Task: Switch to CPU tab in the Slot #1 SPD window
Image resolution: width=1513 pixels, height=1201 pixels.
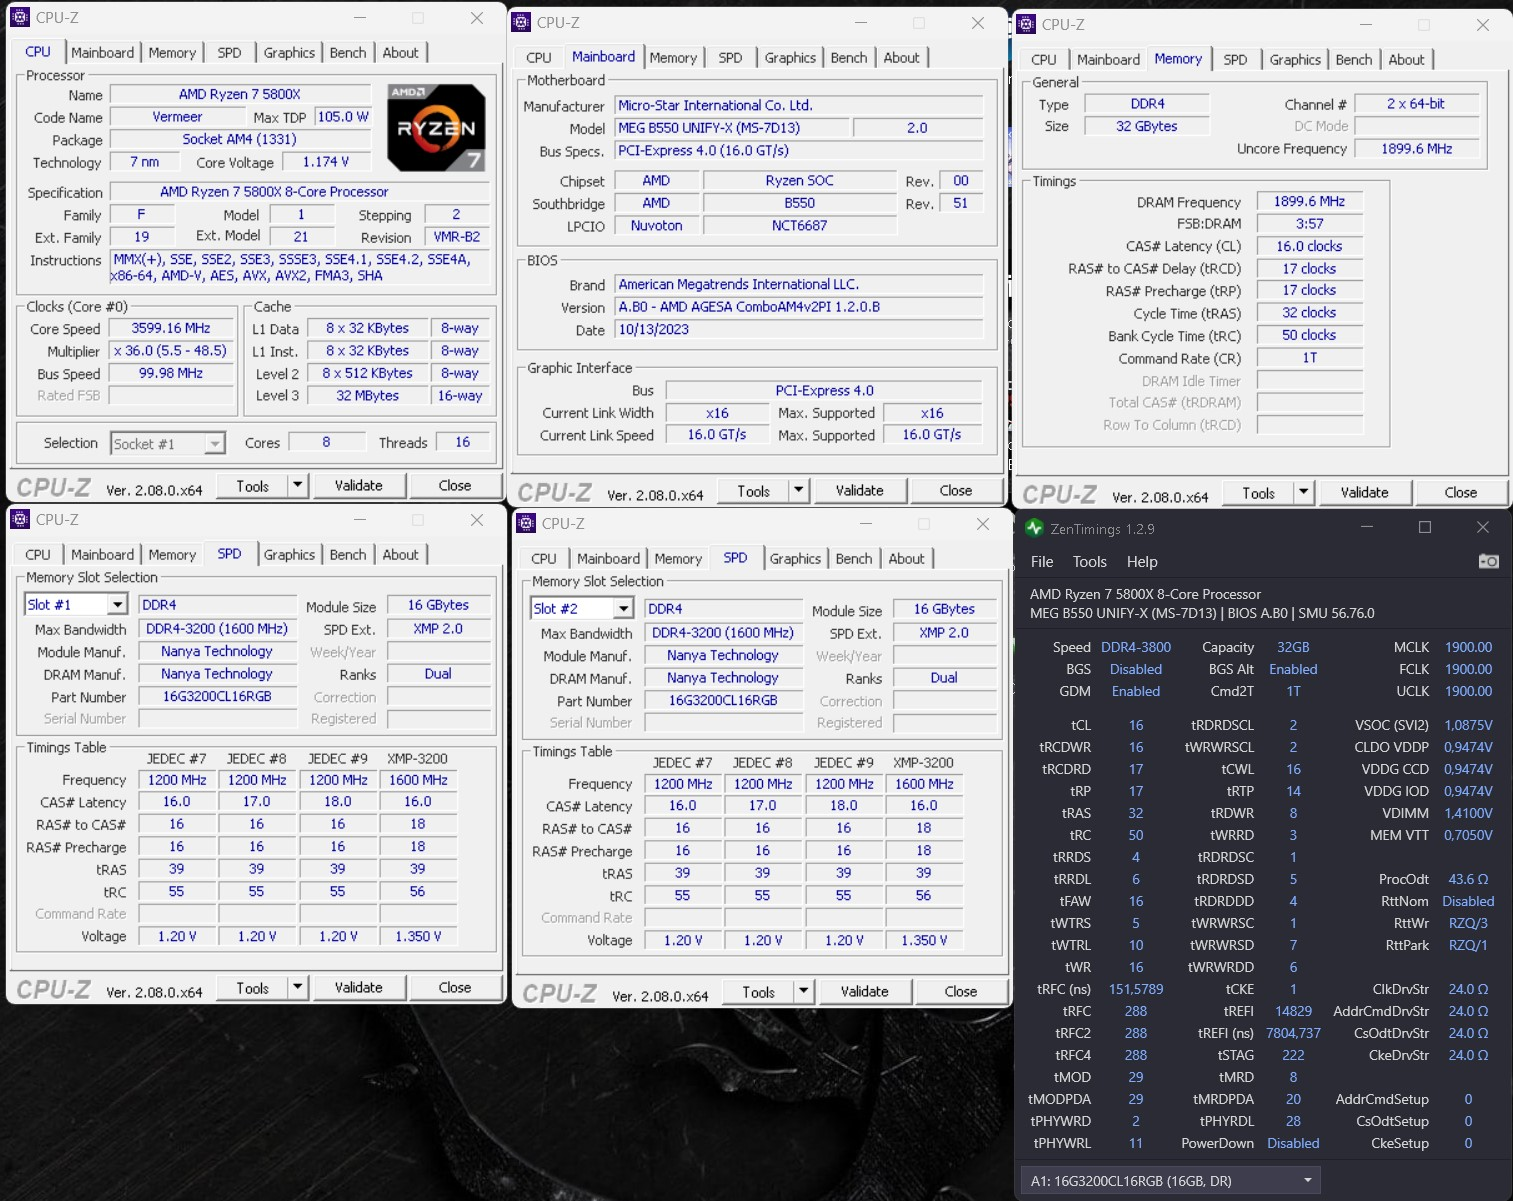Action: coord(38,554)
